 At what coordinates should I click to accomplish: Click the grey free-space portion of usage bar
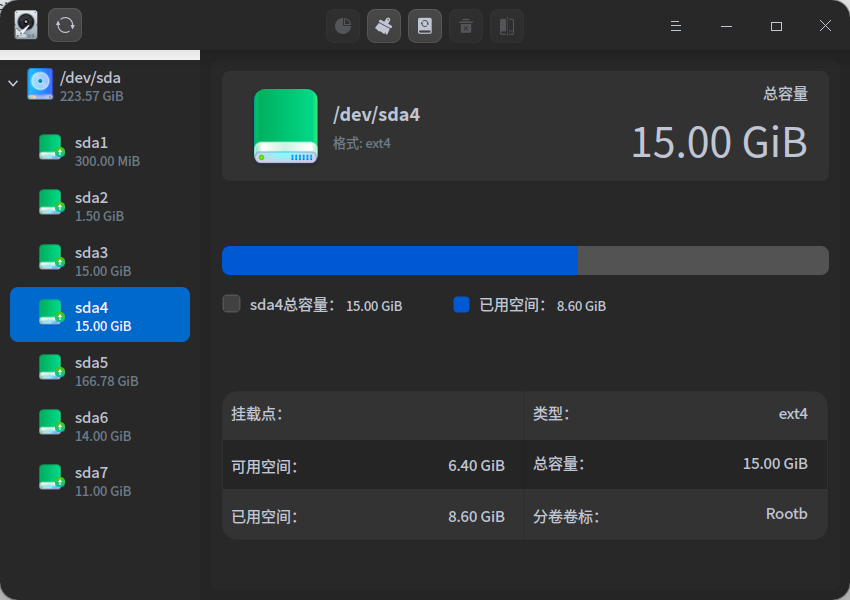coord(703,260)
